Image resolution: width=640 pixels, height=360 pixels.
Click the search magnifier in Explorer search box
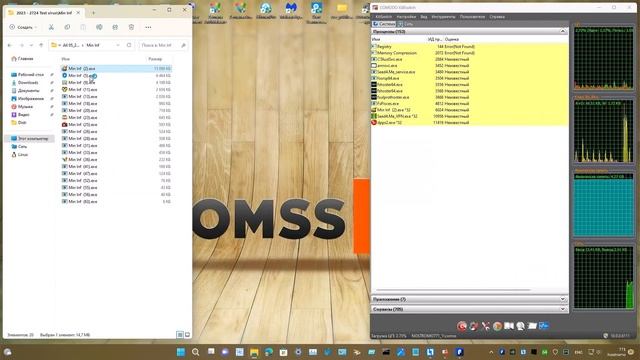click(183, 45)
